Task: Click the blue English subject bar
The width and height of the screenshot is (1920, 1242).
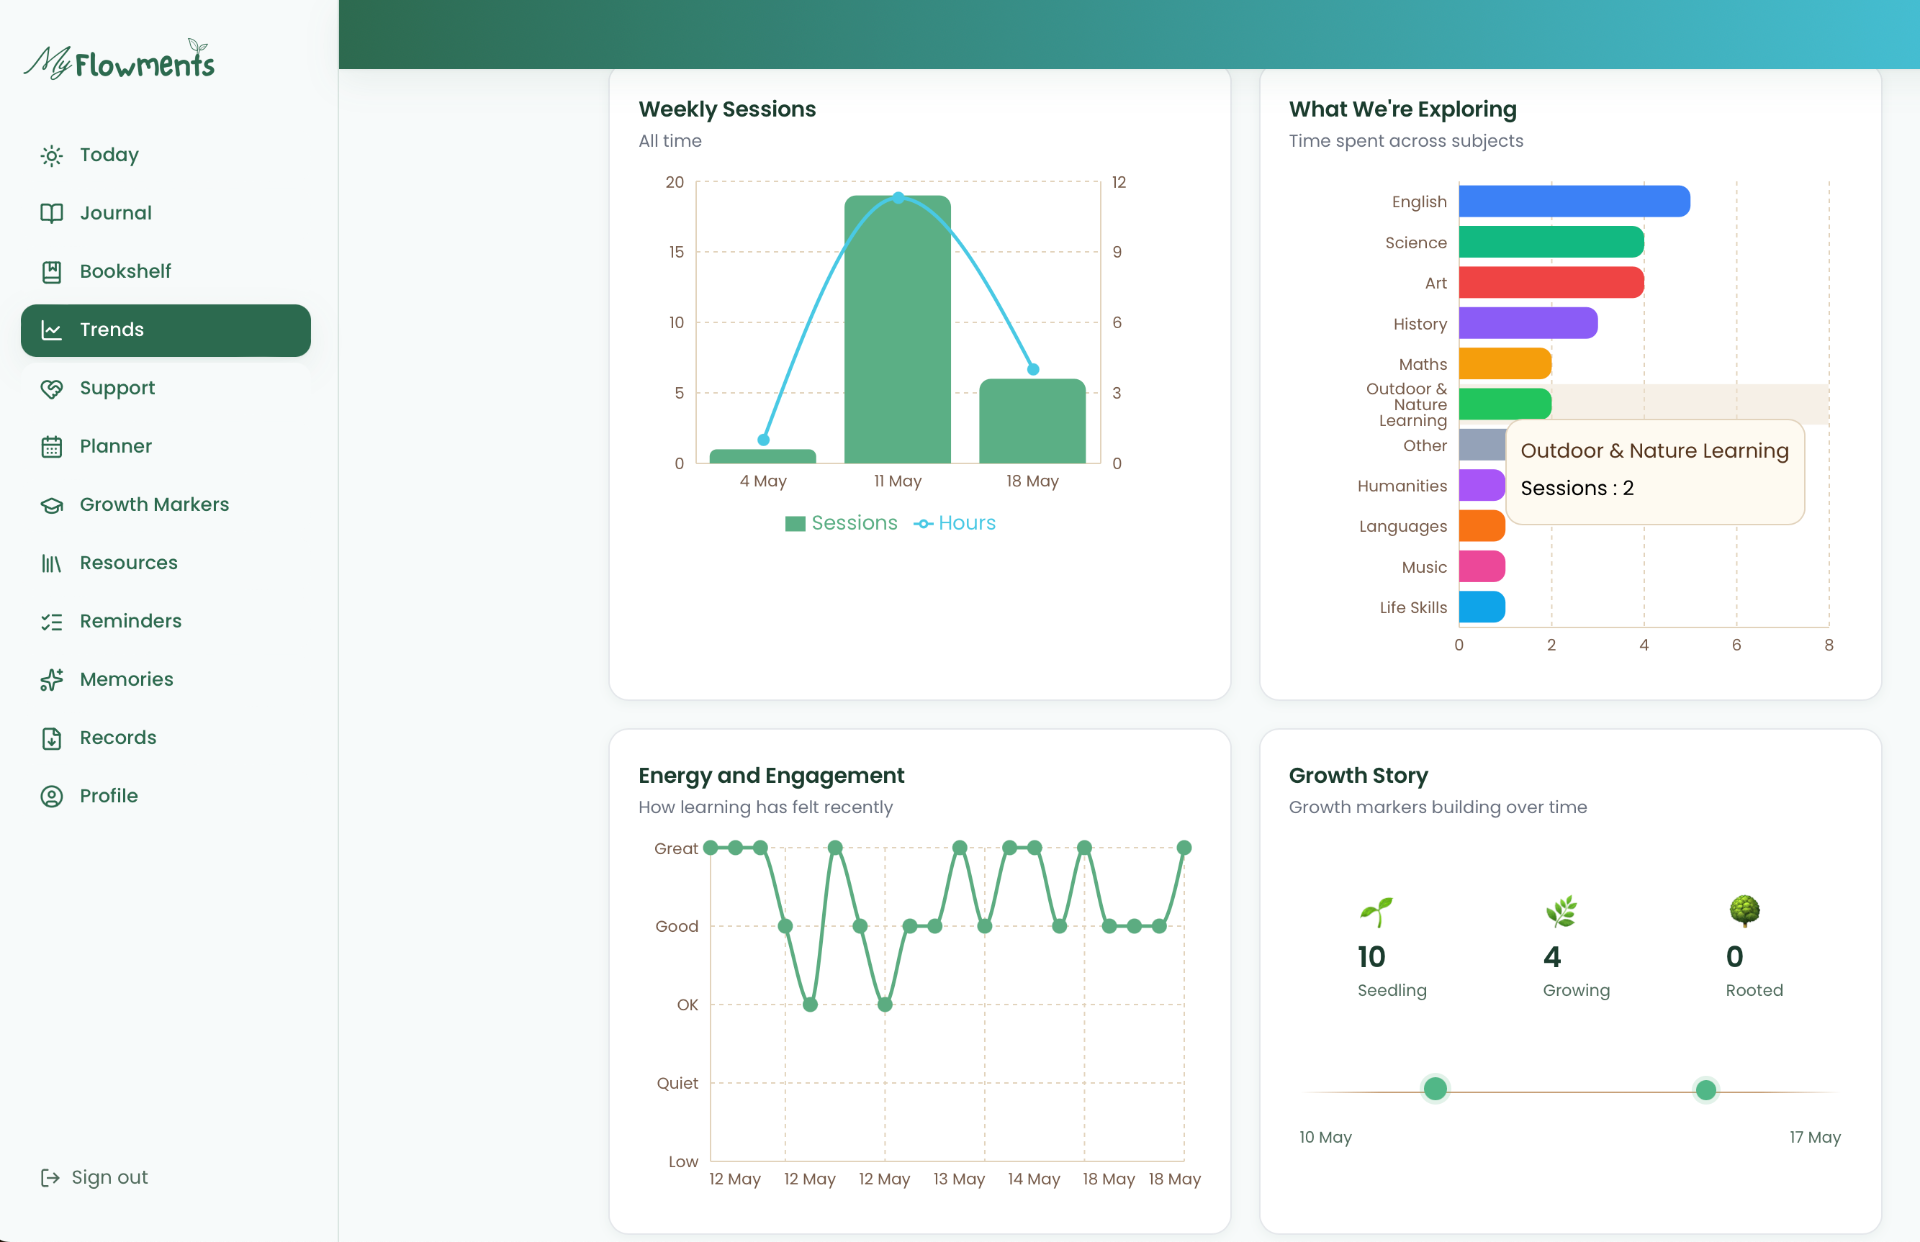Action: tap(1574, 201)
